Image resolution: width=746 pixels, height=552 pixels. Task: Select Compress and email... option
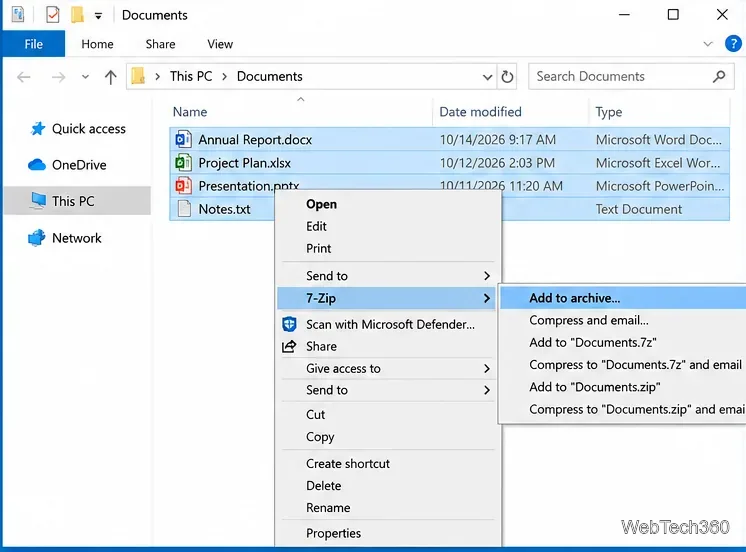[x=623, y=320]
